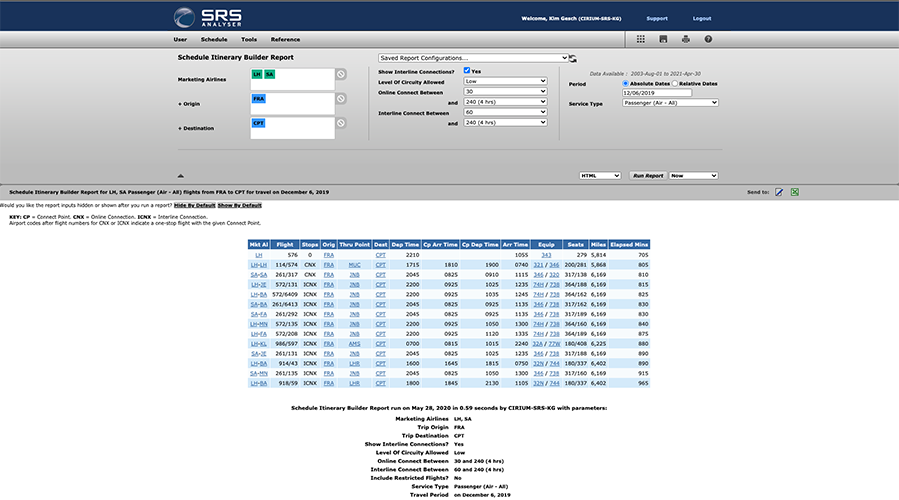Click inside the Destination input box
Viewport: 899px width, 500px height.
click(x=292, y=128)
